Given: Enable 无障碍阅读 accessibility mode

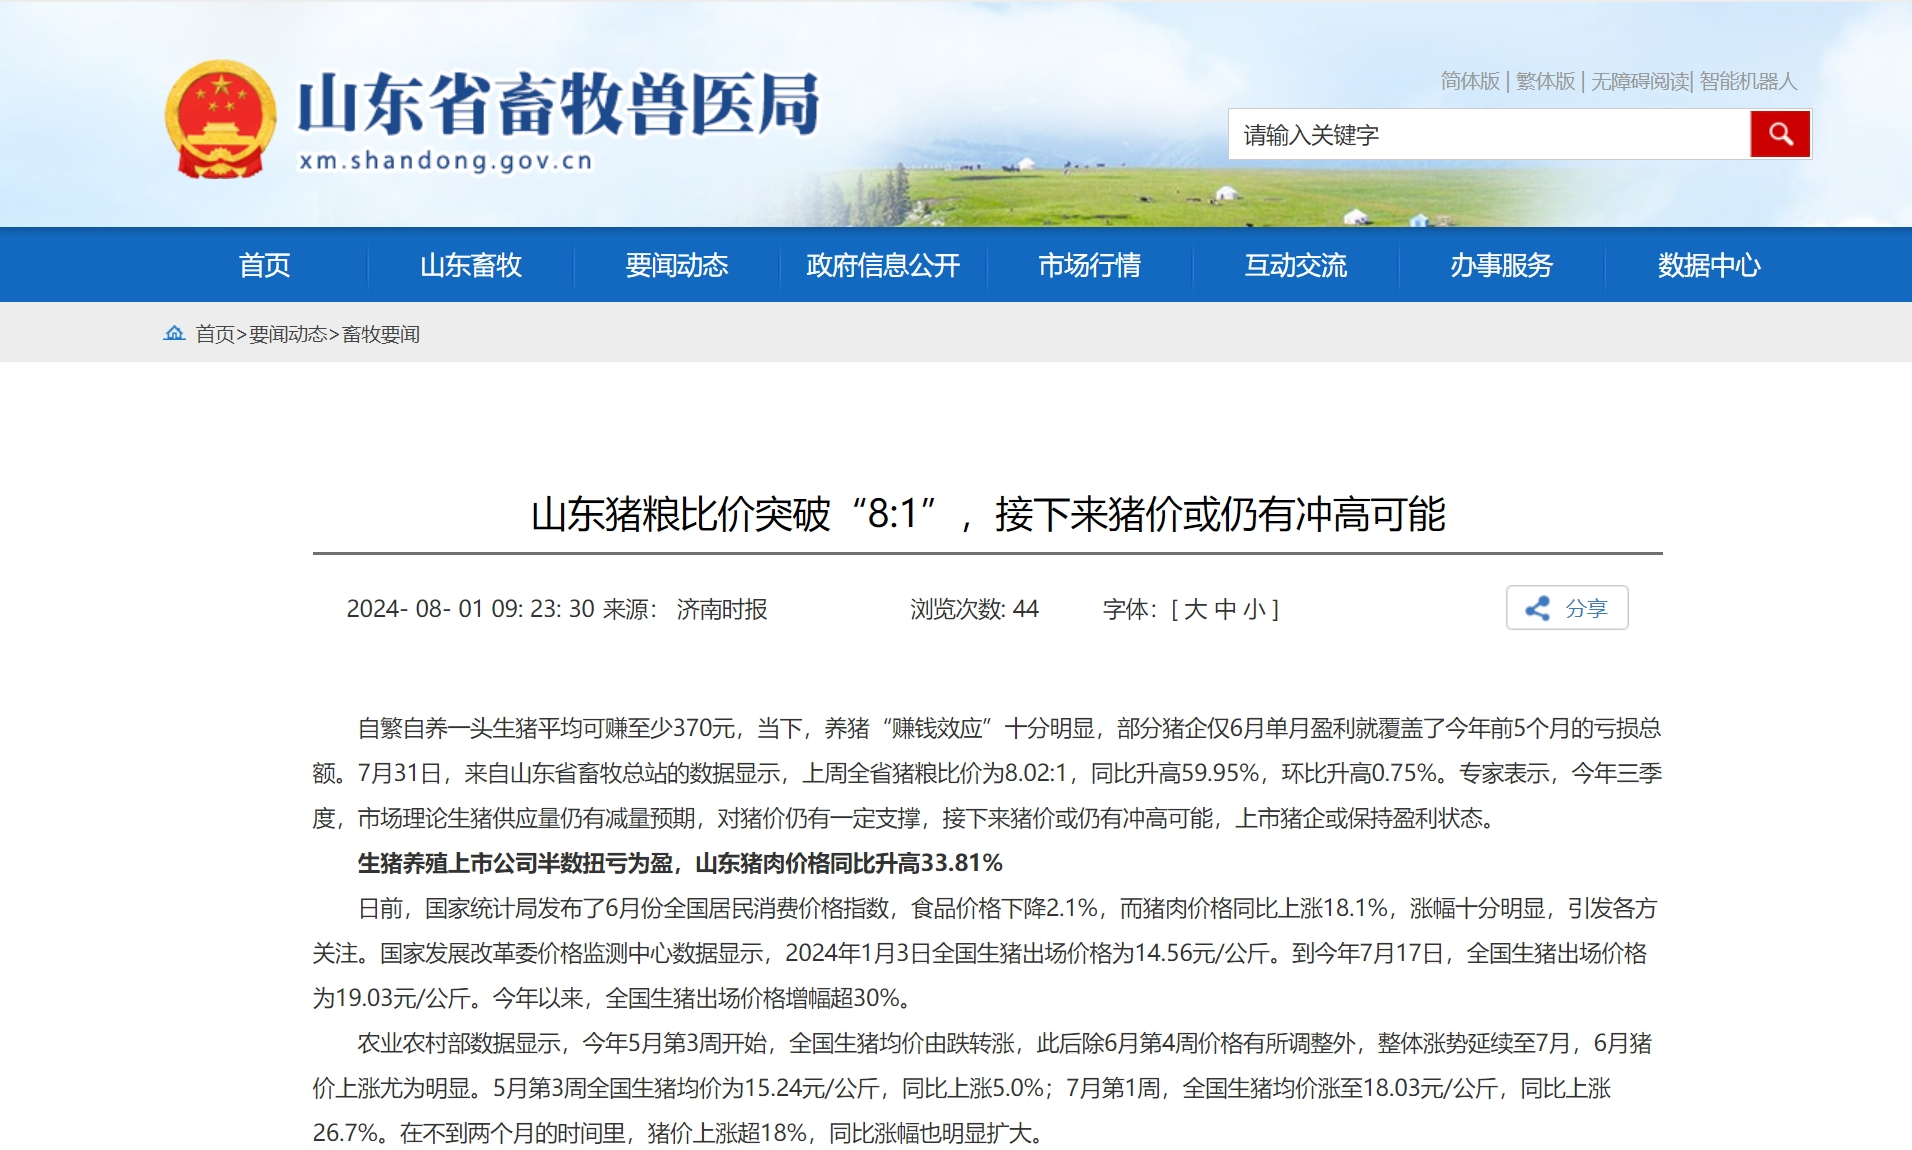Looking at the screenshot, I should coord(1639,81).
